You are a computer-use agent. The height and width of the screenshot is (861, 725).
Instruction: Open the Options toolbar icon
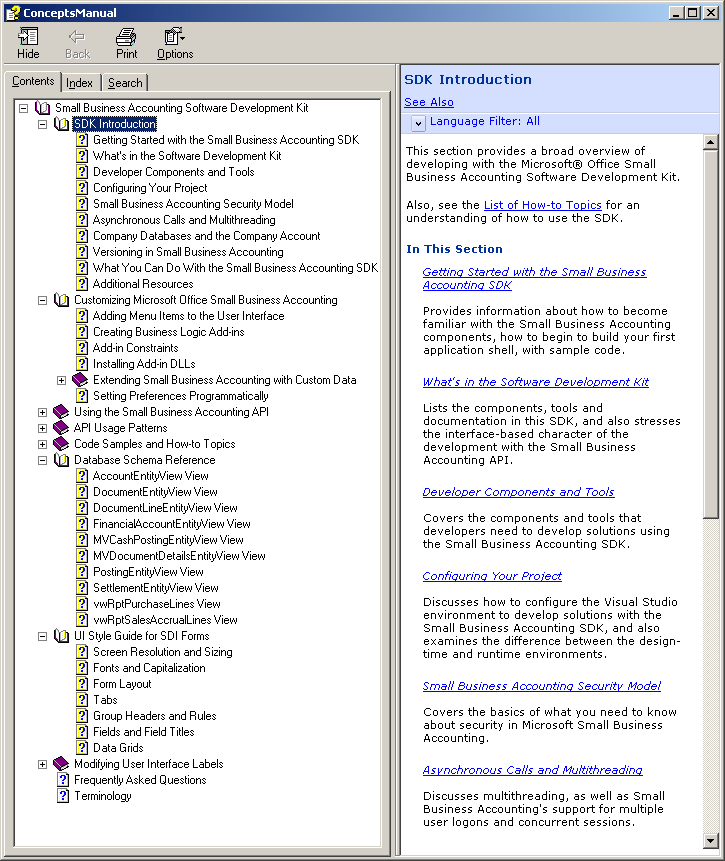point(175,37)
